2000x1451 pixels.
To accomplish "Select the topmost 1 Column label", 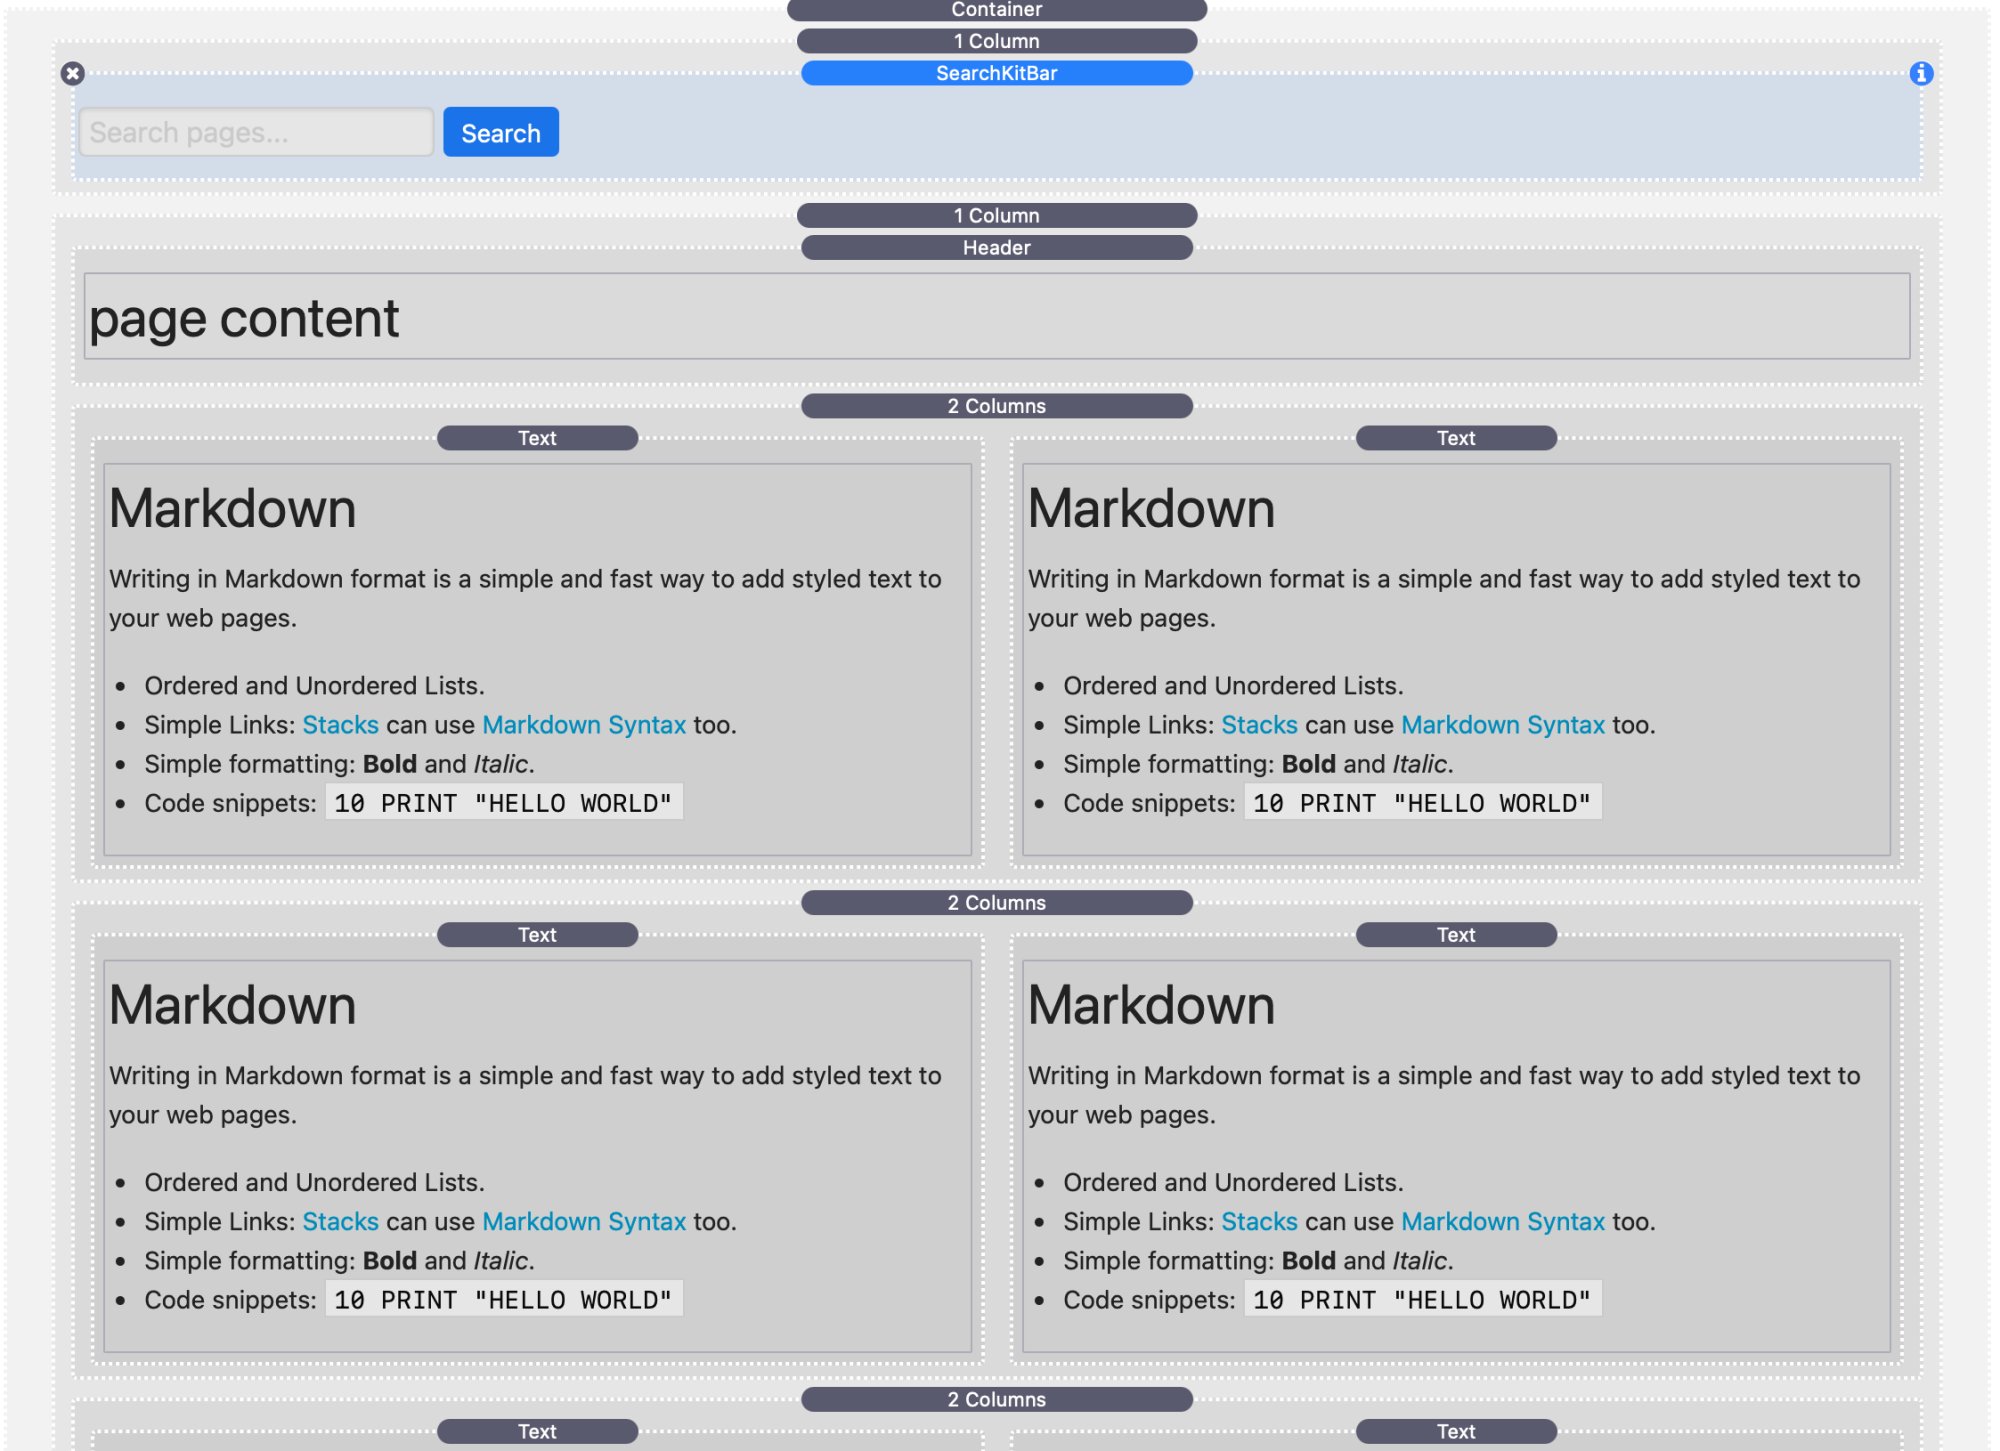I will point(996,41).
